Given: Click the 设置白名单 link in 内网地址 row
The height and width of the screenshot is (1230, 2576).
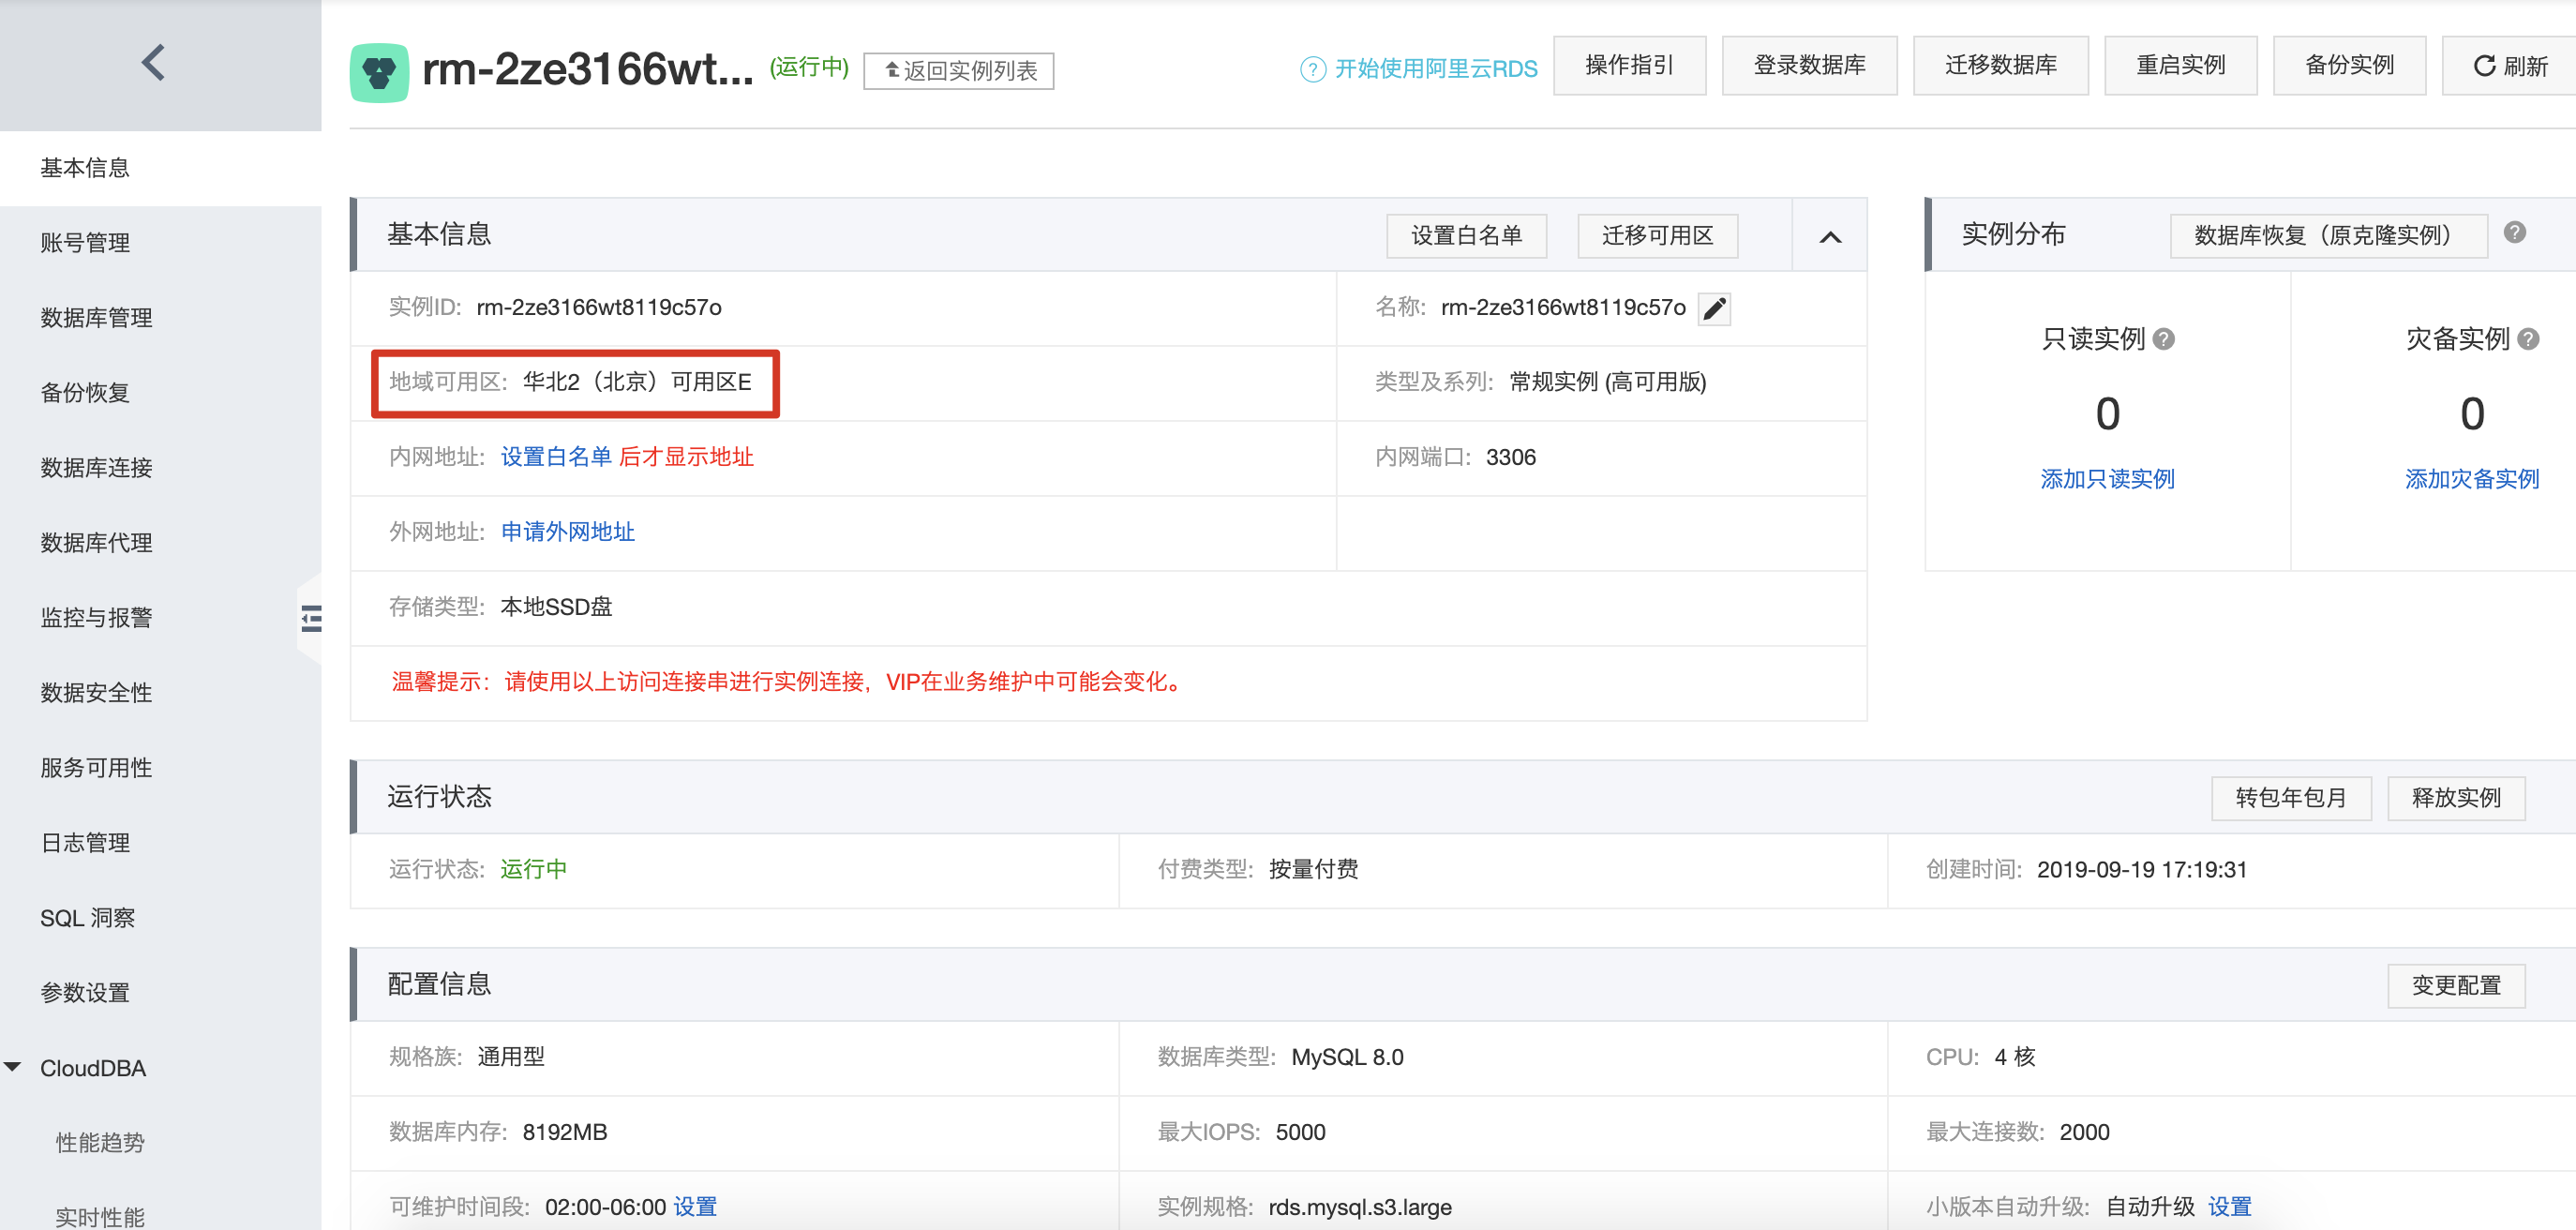Looking at the screenshot, I should (x=556, y=457).
